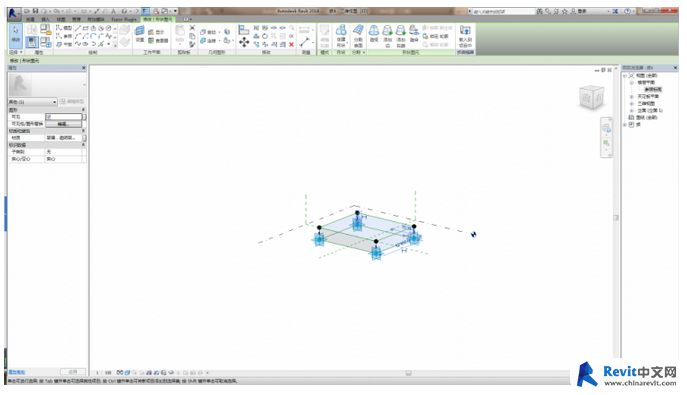Select the Rectangle draw tool

click(x=86, y=28)
